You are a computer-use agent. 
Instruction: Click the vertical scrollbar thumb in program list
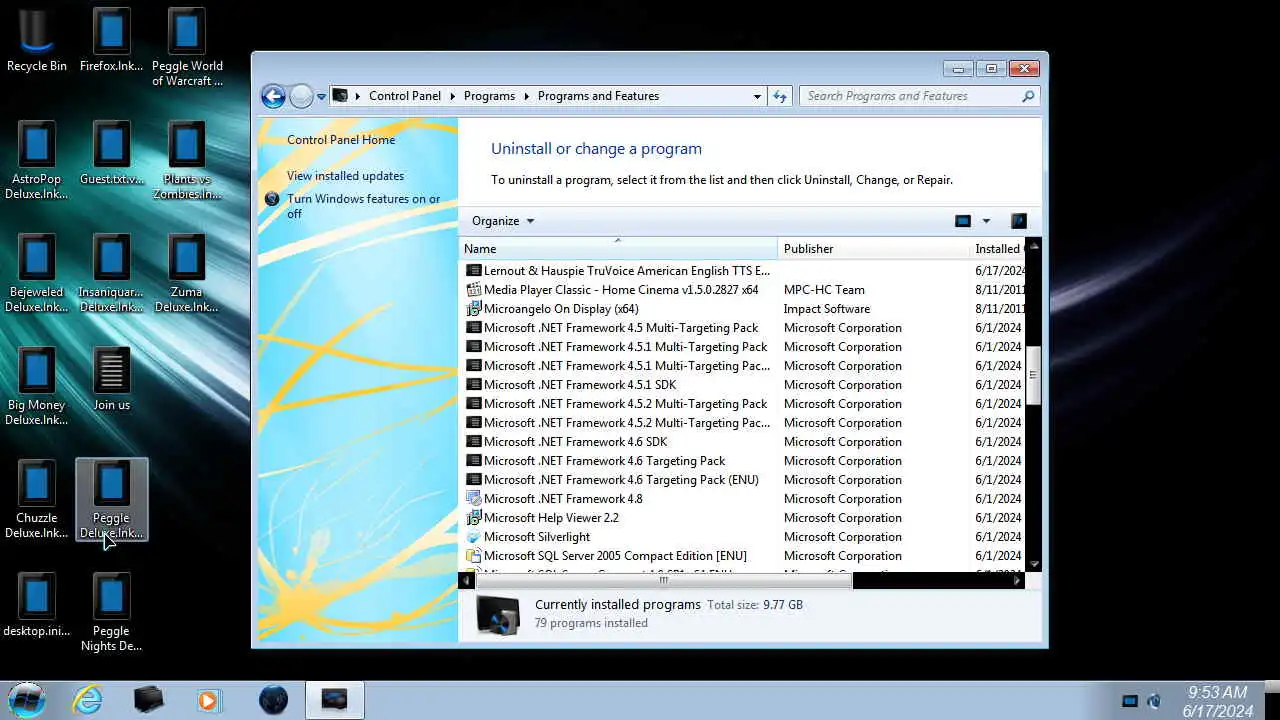point(1033,375)
